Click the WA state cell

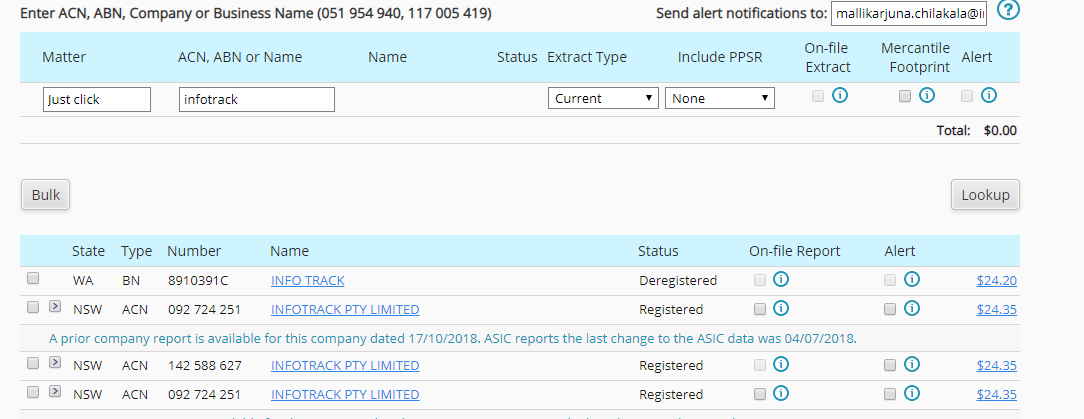pyautogui.click(x=82, y=281)
